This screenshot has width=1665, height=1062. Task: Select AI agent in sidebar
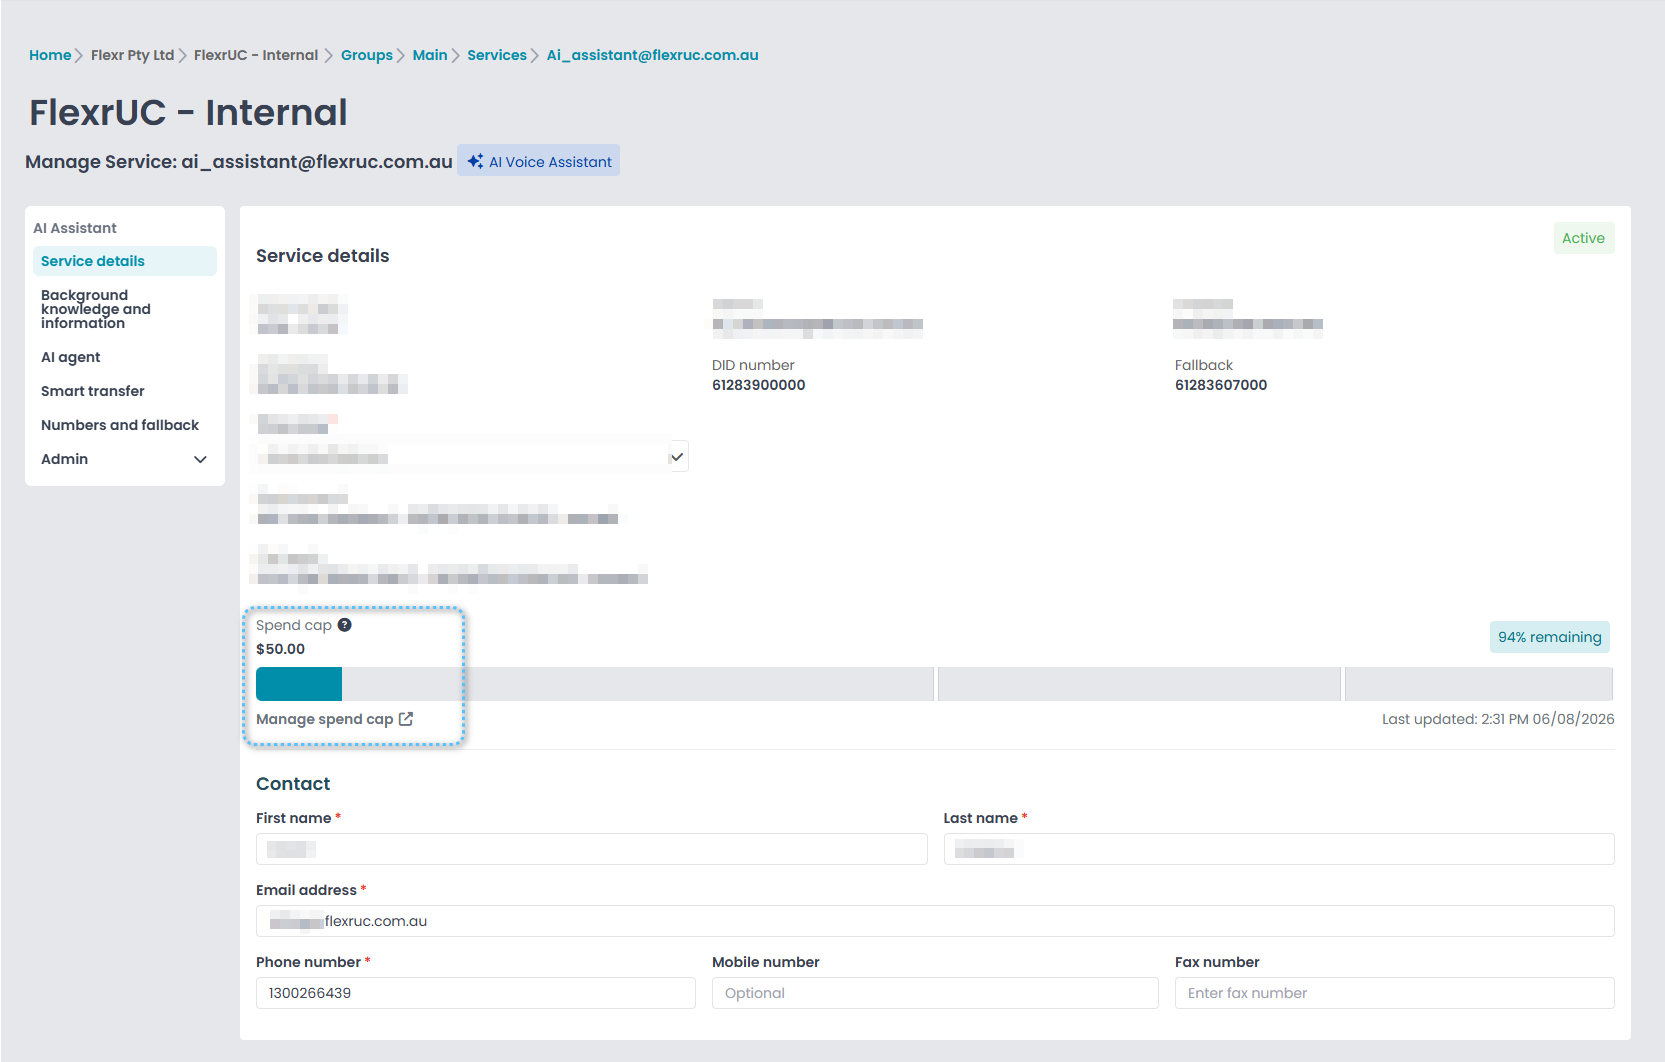pyautogui.click(x=125, y=357)
